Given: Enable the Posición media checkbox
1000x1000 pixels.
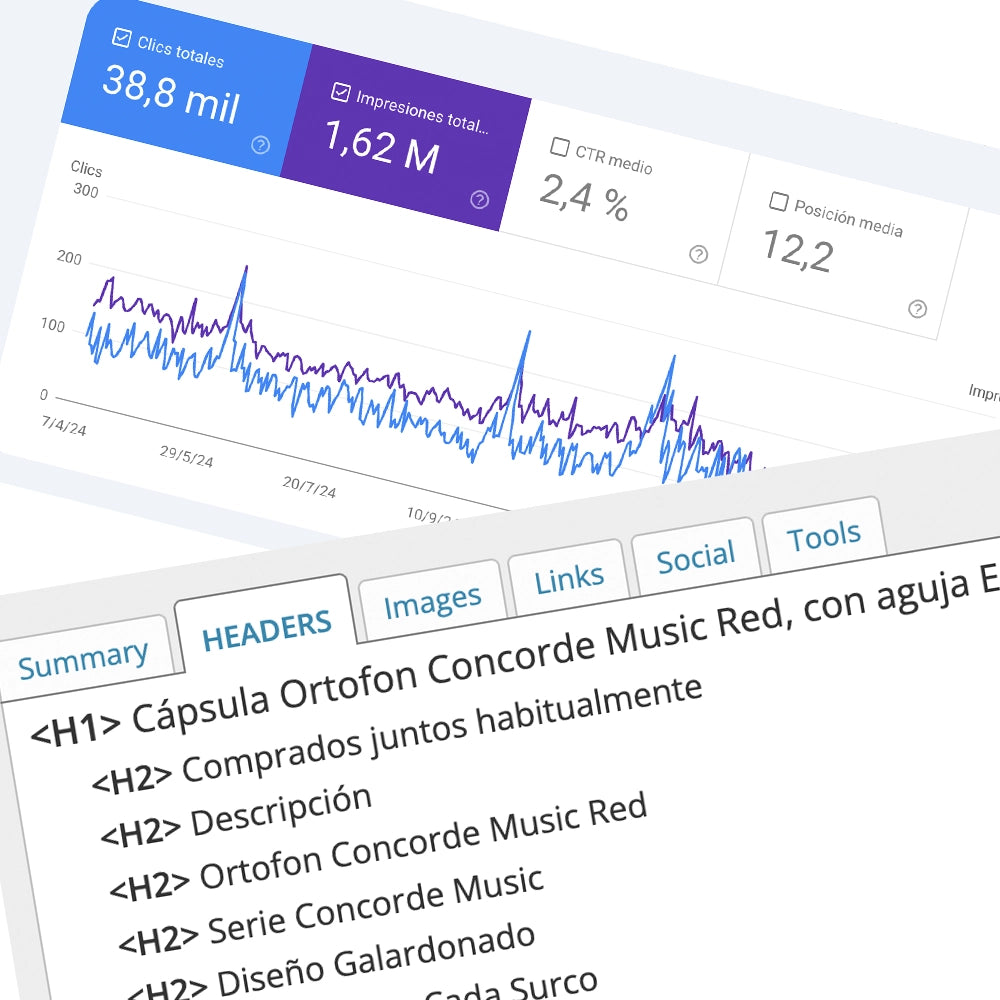Looking at the screenshot, I should click(778, 202).
